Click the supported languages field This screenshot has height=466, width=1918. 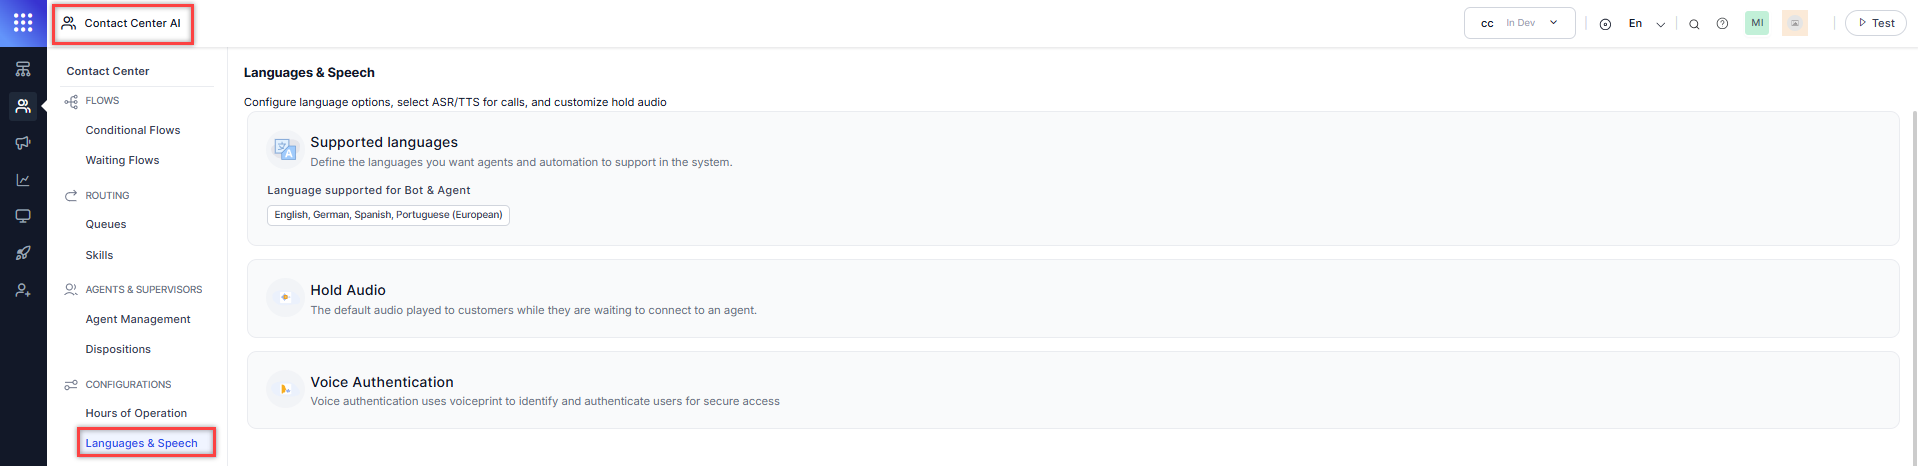coord(388,215)
